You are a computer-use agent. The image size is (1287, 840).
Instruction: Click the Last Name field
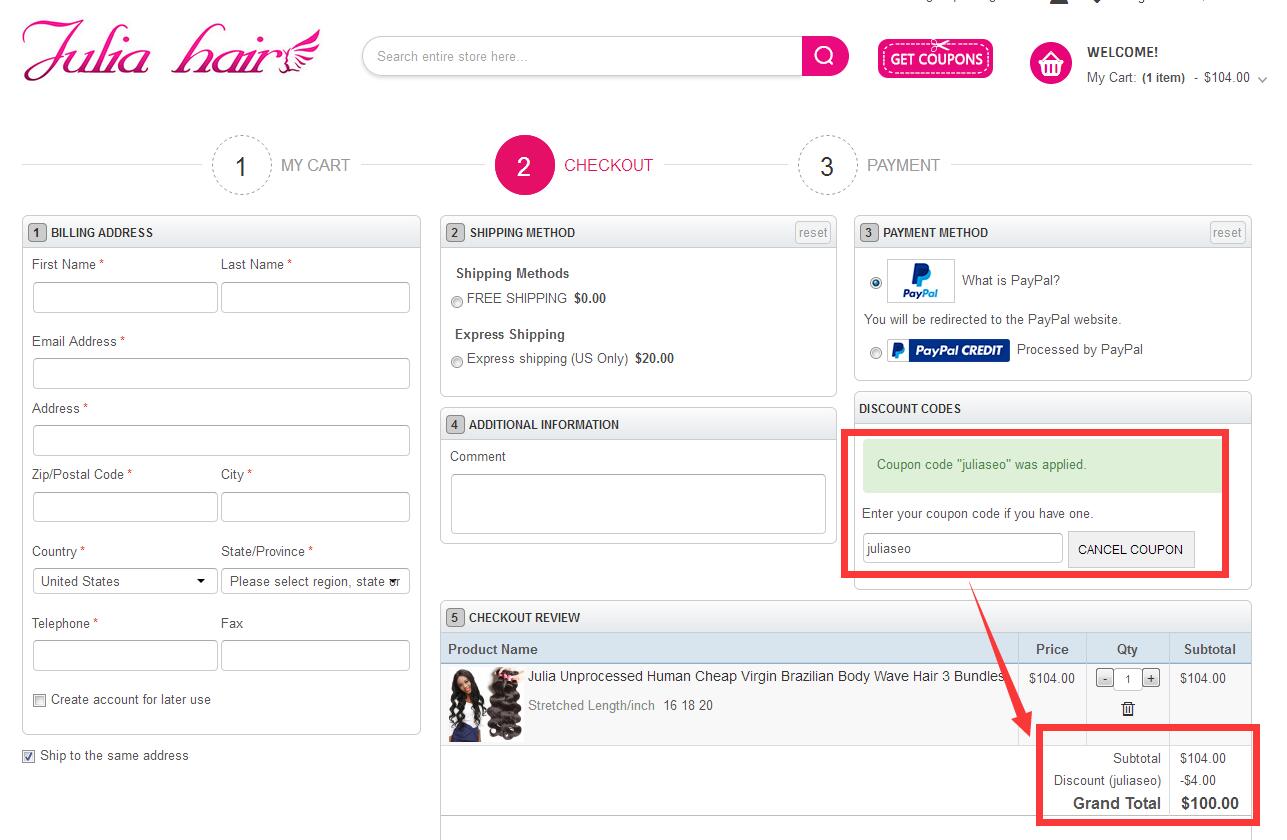(315, 297)
